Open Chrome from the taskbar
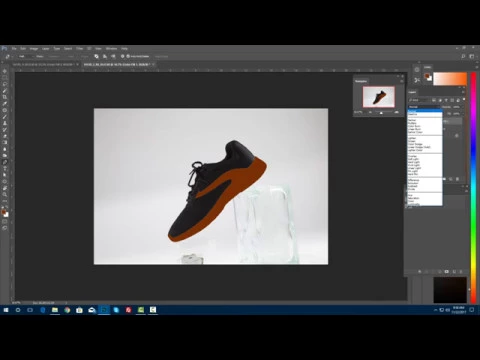 coord(67,310)
